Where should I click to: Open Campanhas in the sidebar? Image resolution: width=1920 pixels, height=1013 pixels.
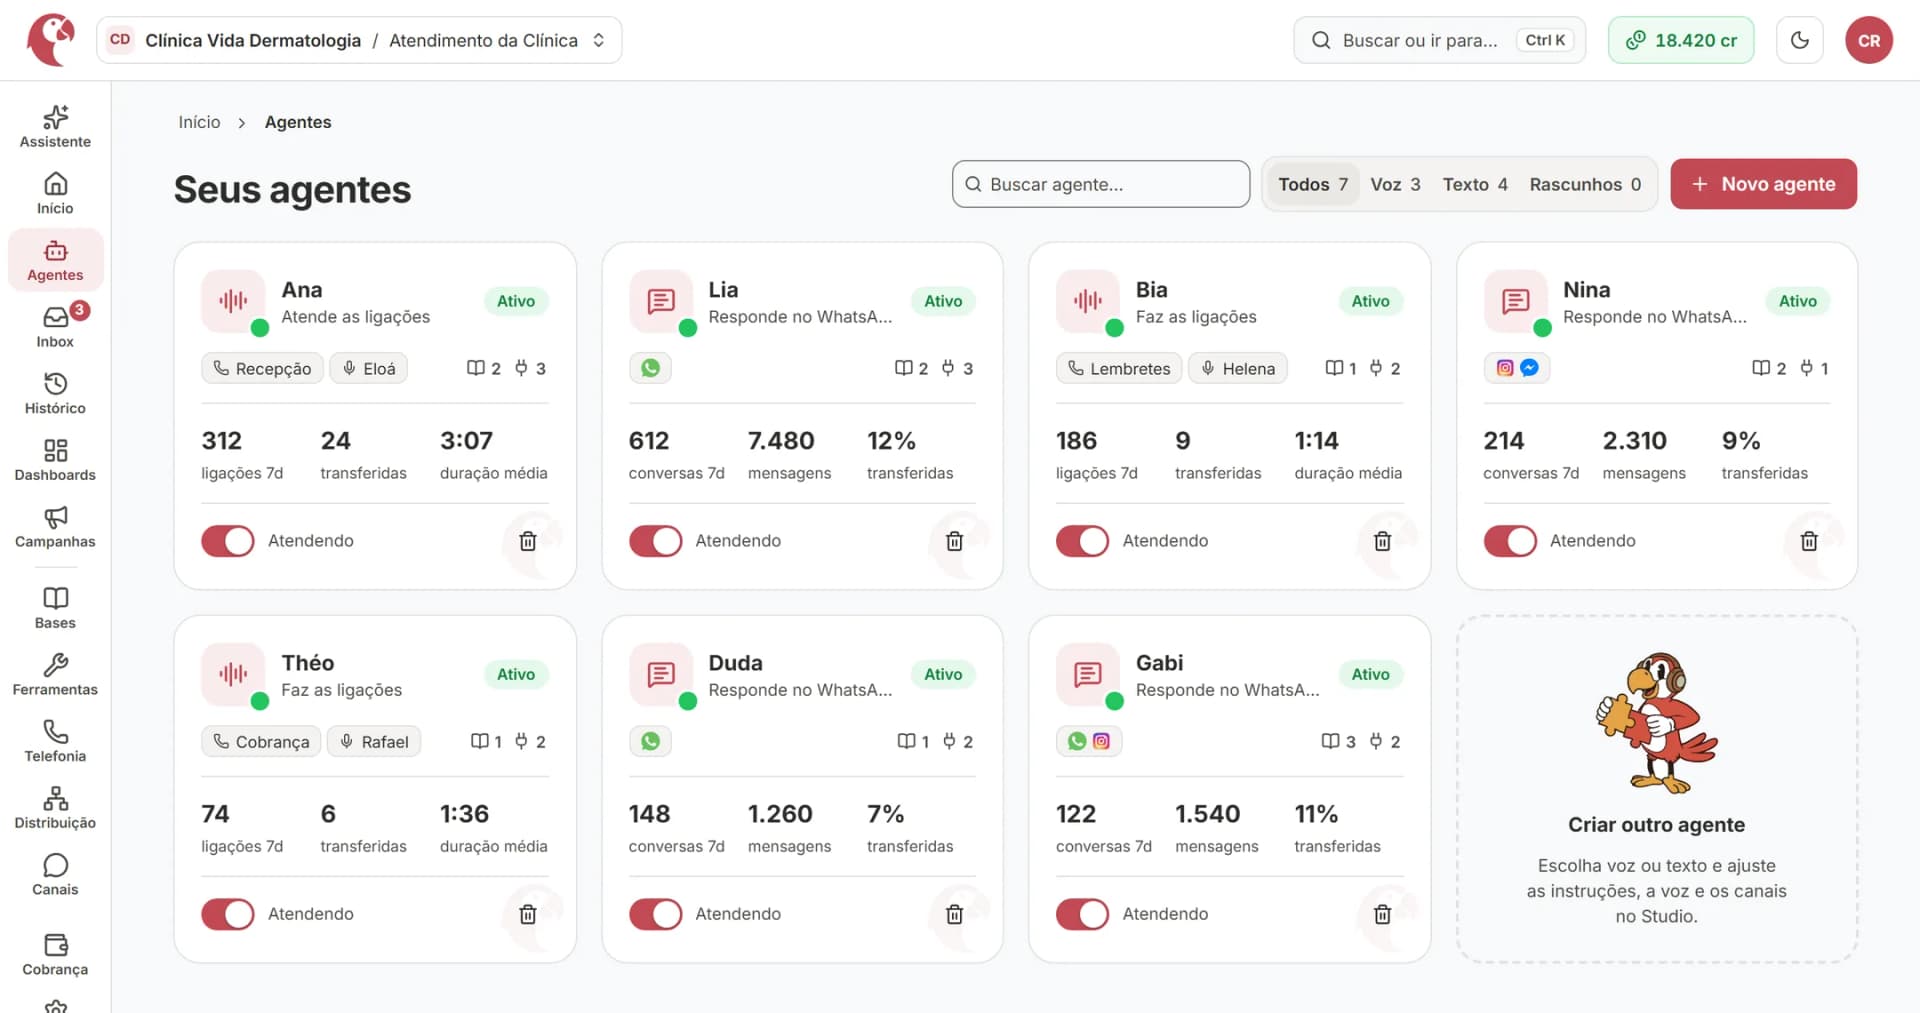pos(55,528)
